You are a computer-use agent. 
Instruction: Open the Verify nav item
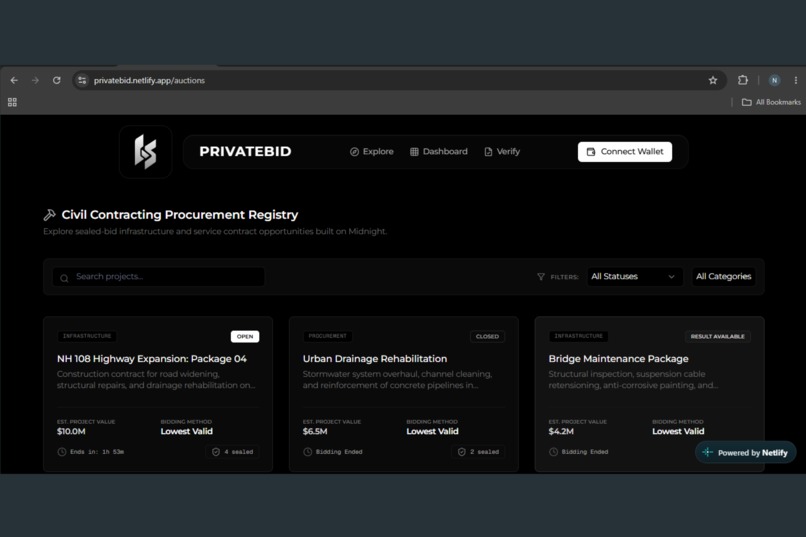click(x=502, y=152)
